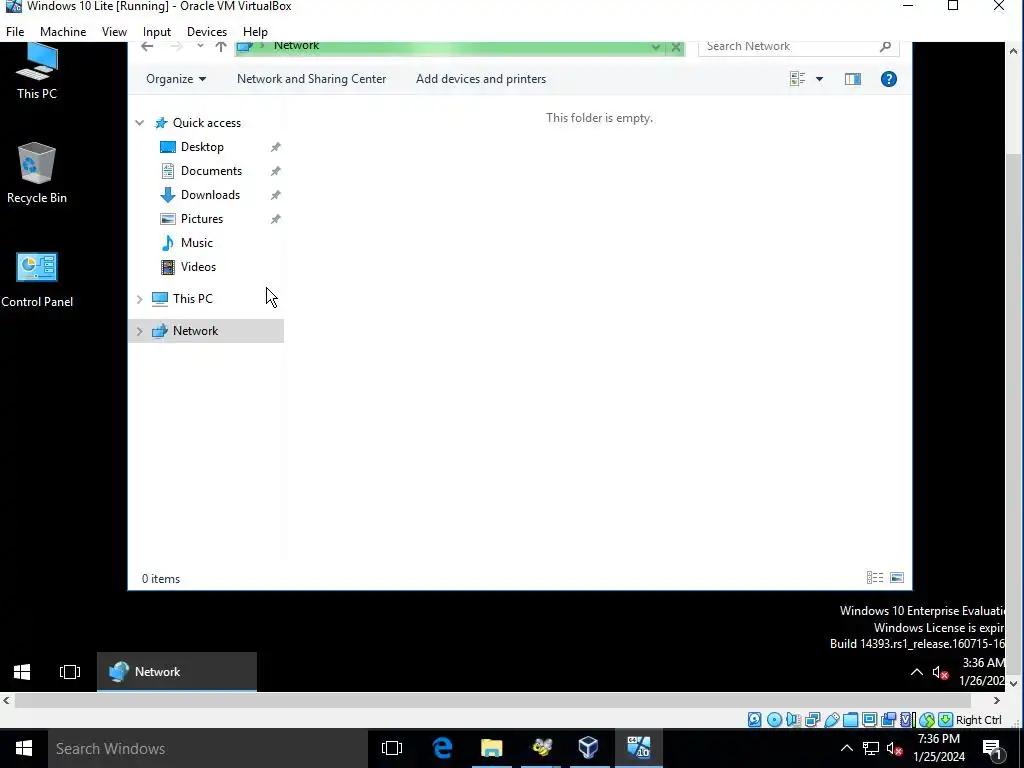Open the address bar history dropdown
The height and width of the screenshot is (768, 1024).
pyautogui.click(x=656, y=47)
